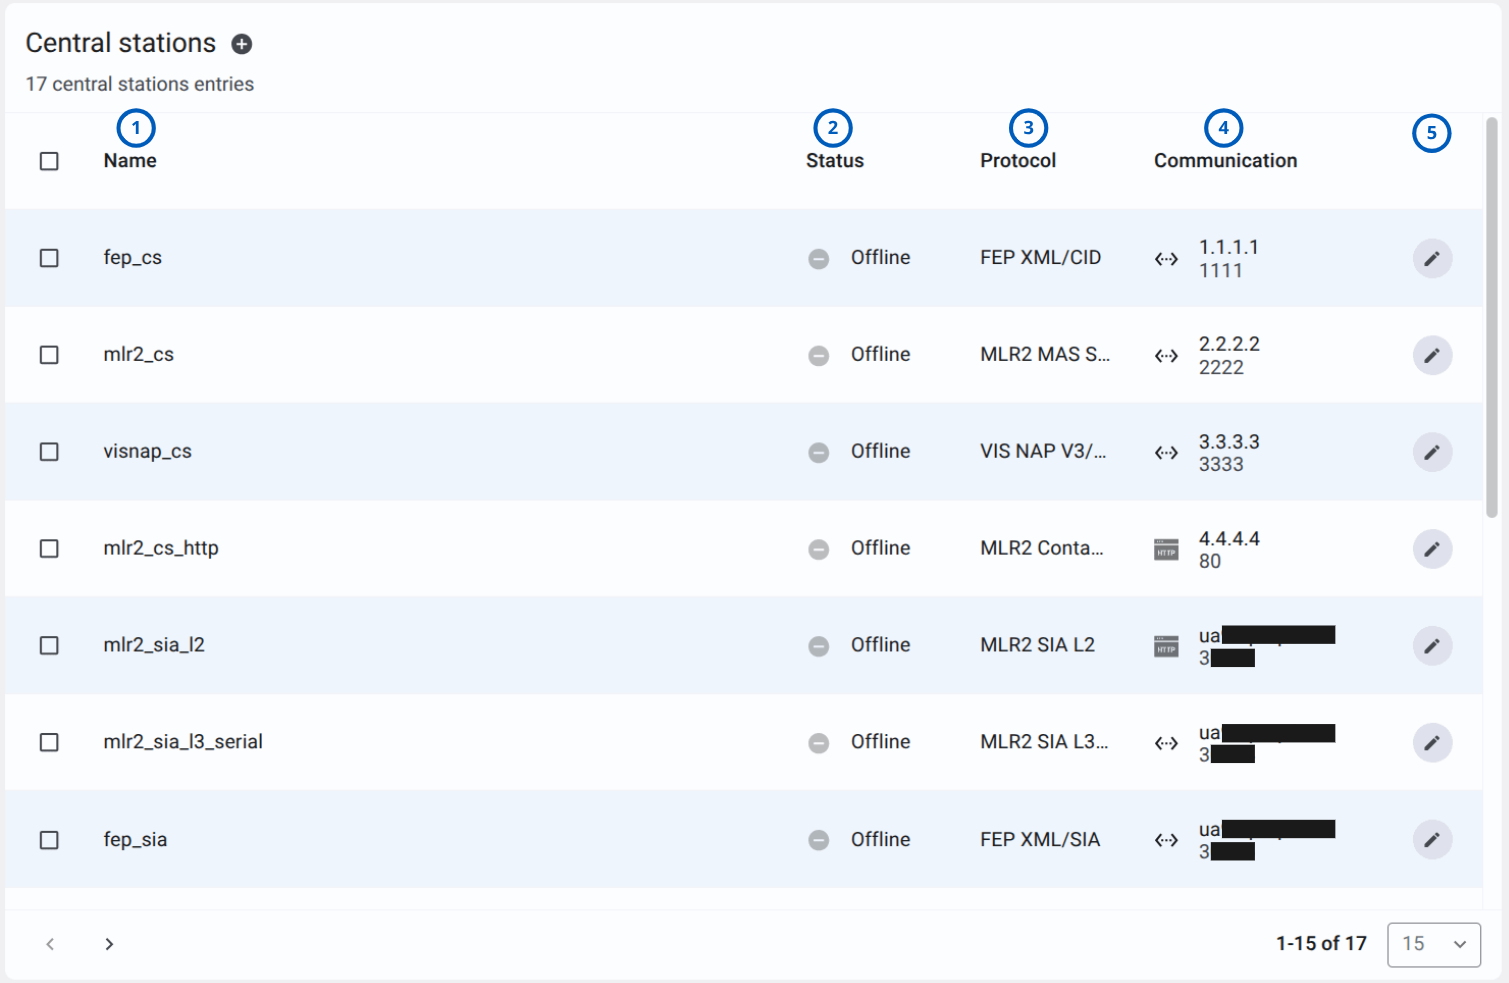Click the 1.1.1.1 address value
The width and height of the screenshot is (1509, 983).
point(1229,247)
